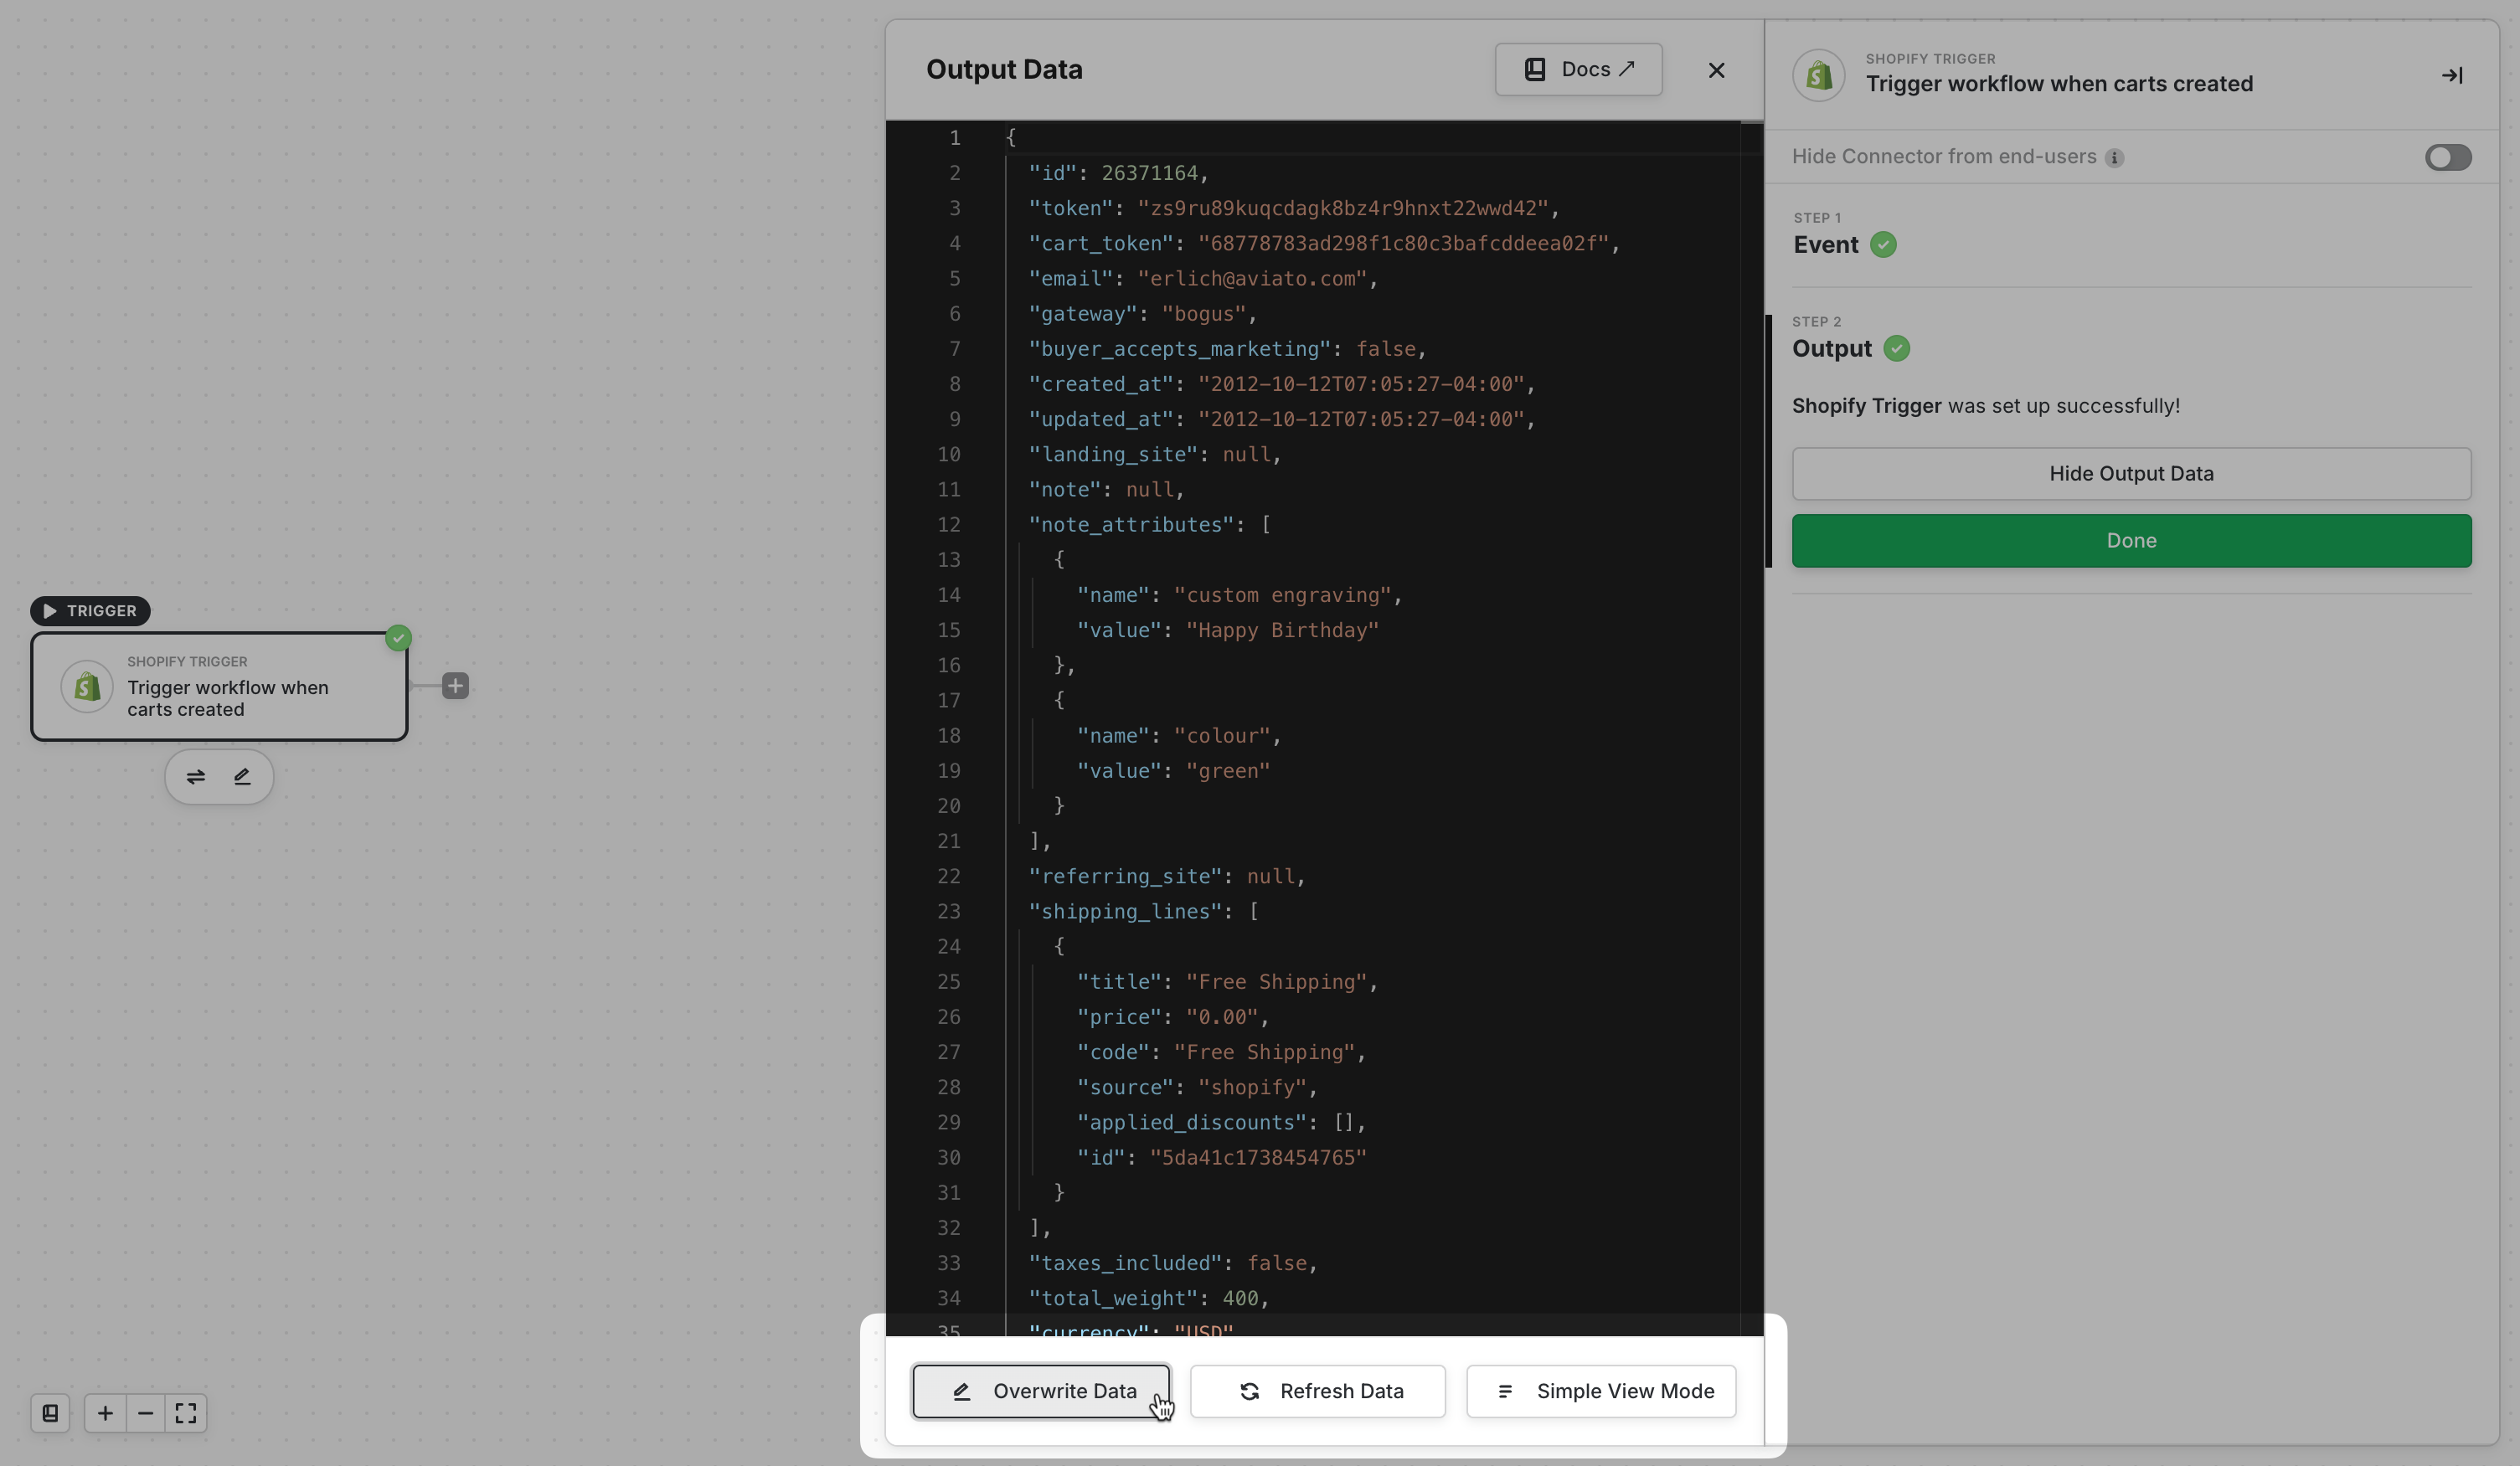Viewport: 2520px width, 1466px height.
Task: Click the Overwrite Data button
Action: [1041, 1391]
